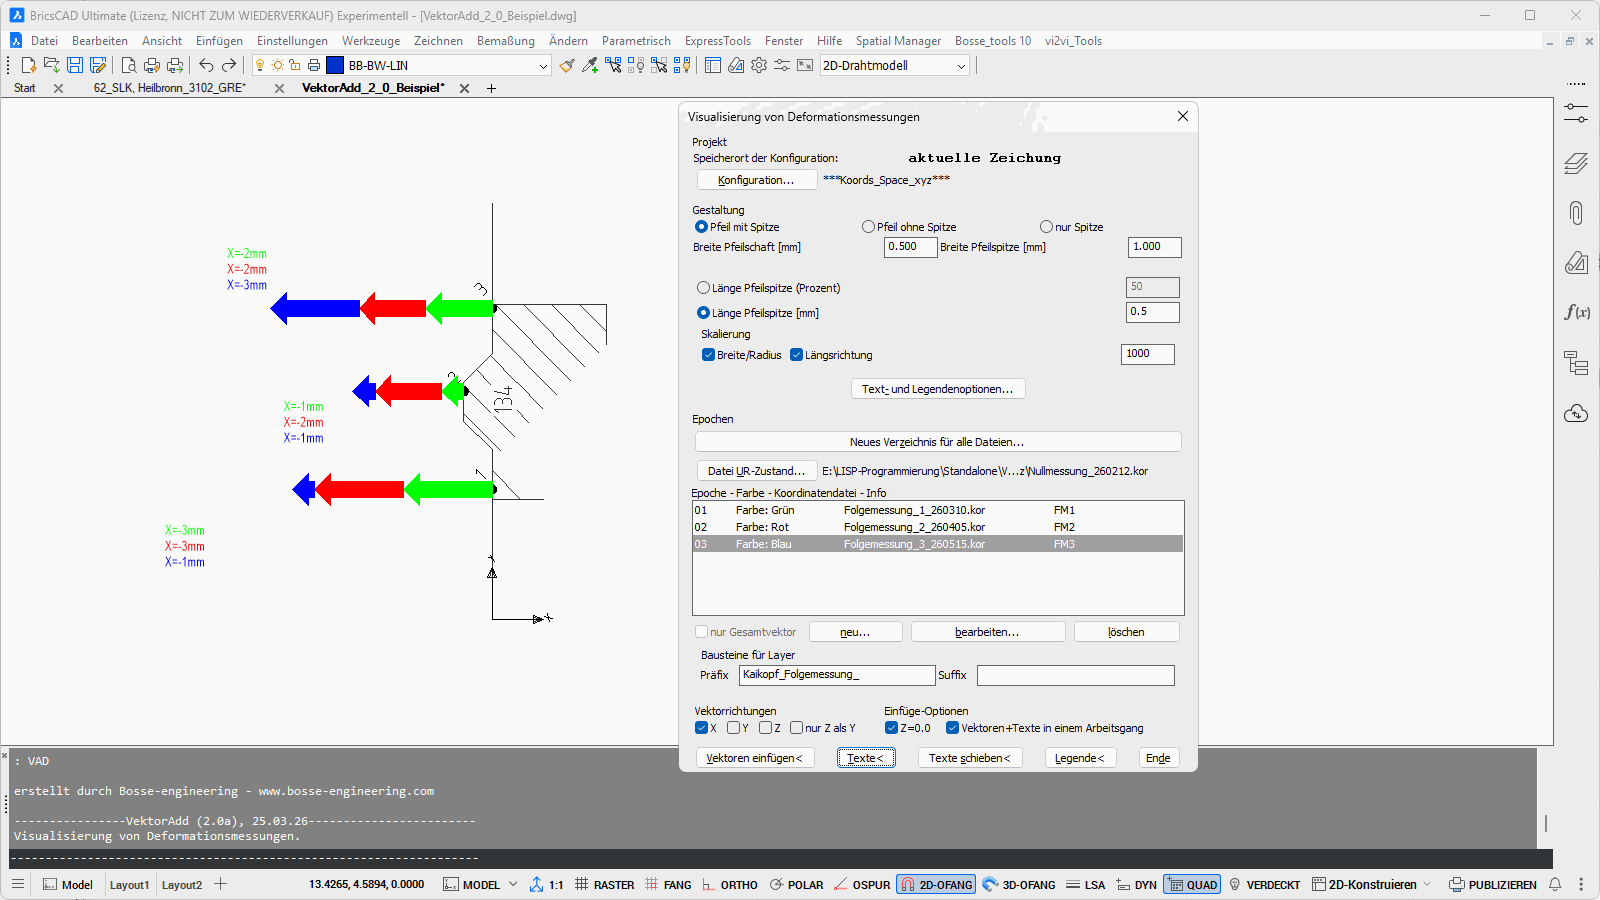This screenshot has width=1600, height=900.
Task: Open the paperclip attachments side panel
Action: click(x=1576, y=213)
